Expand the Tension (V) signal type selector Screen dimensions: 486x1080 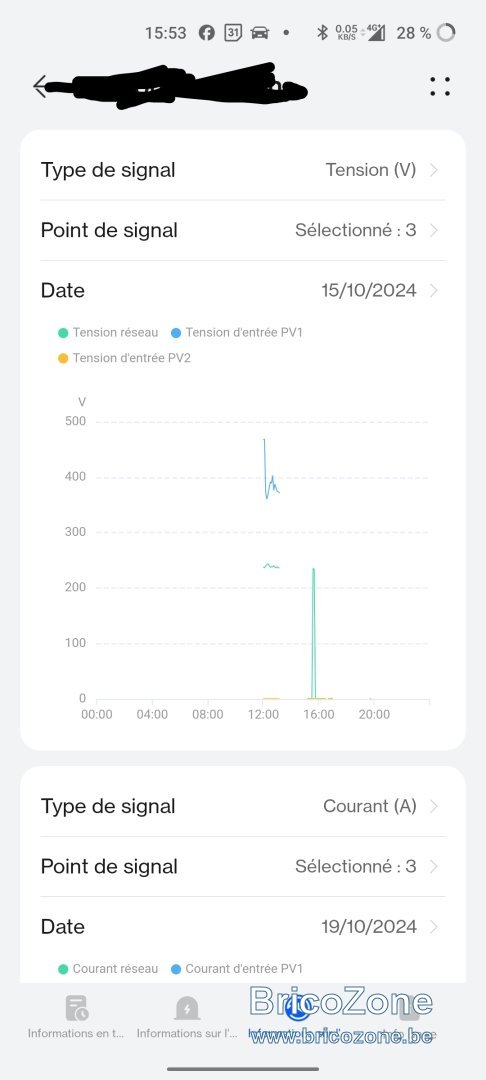coord(243,170)
